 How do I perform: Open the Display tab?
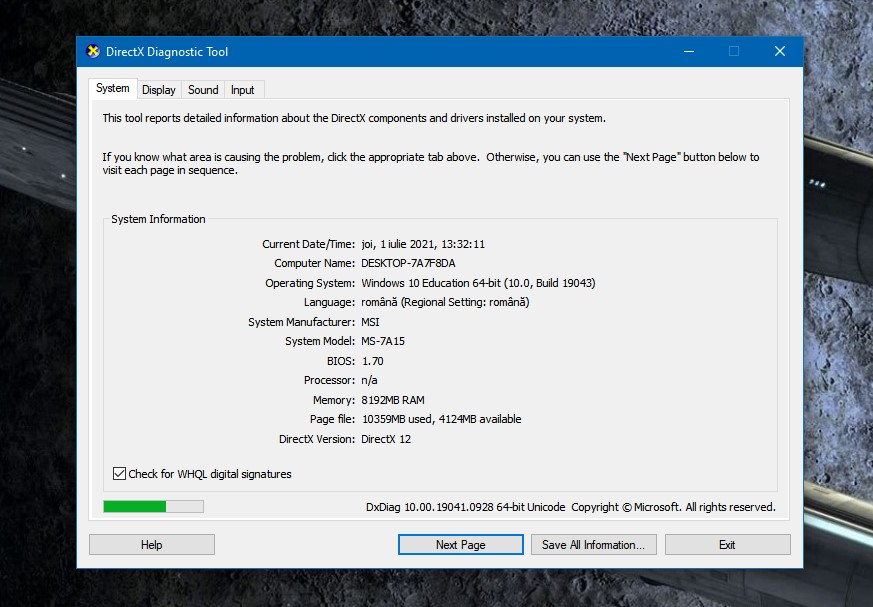[x=159, y=90]
